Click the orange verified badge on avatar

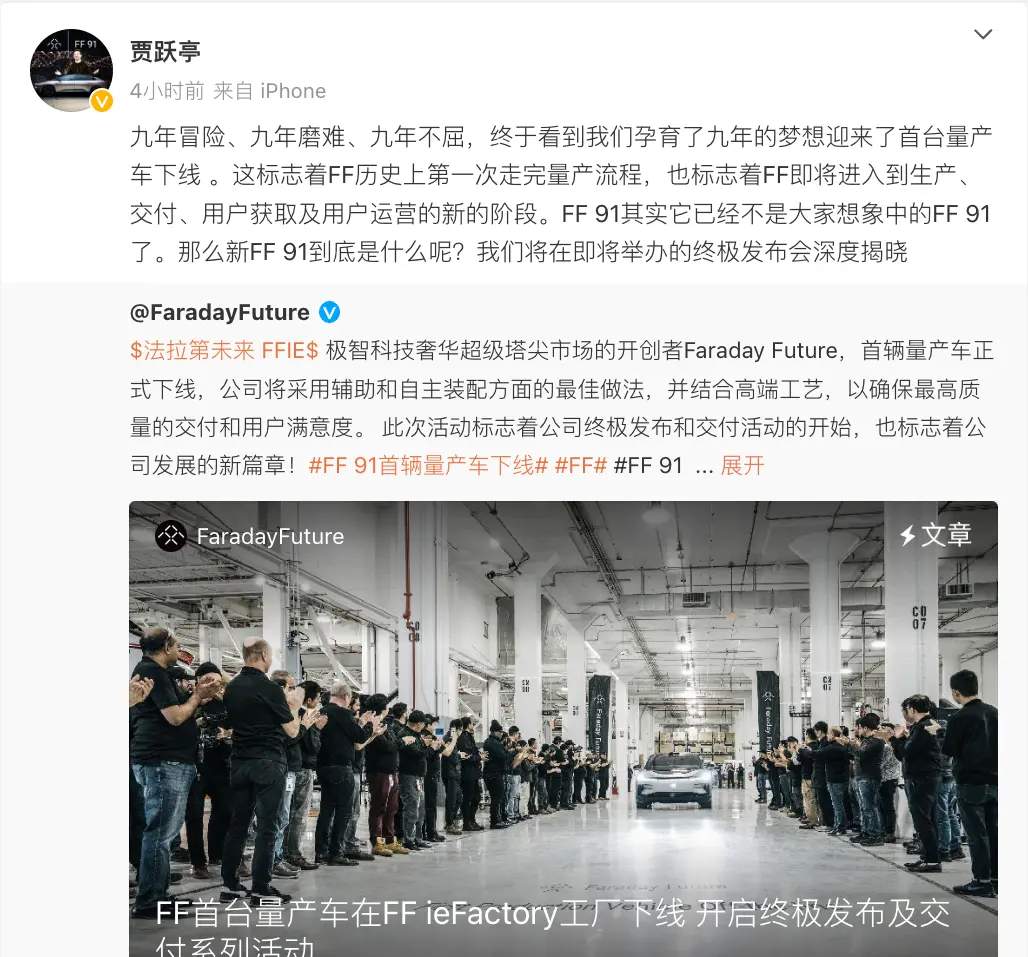tap(102, 101)
